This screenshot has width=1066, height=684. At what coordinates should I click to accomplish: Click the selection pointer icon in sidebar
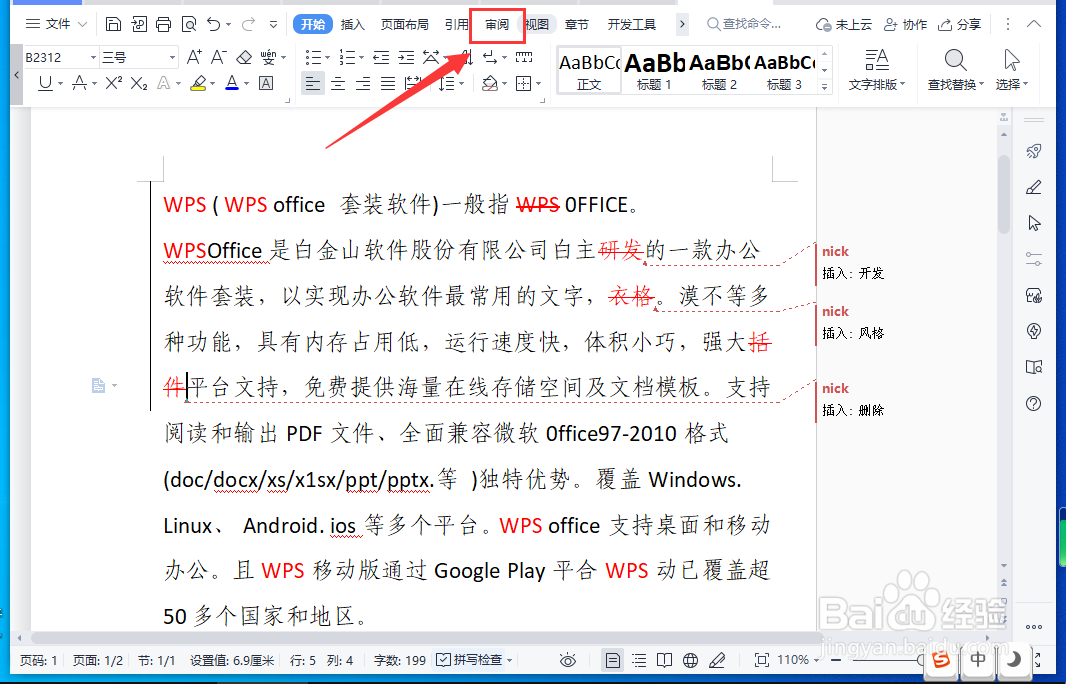pyautogui.click(x=1033, y=223)
